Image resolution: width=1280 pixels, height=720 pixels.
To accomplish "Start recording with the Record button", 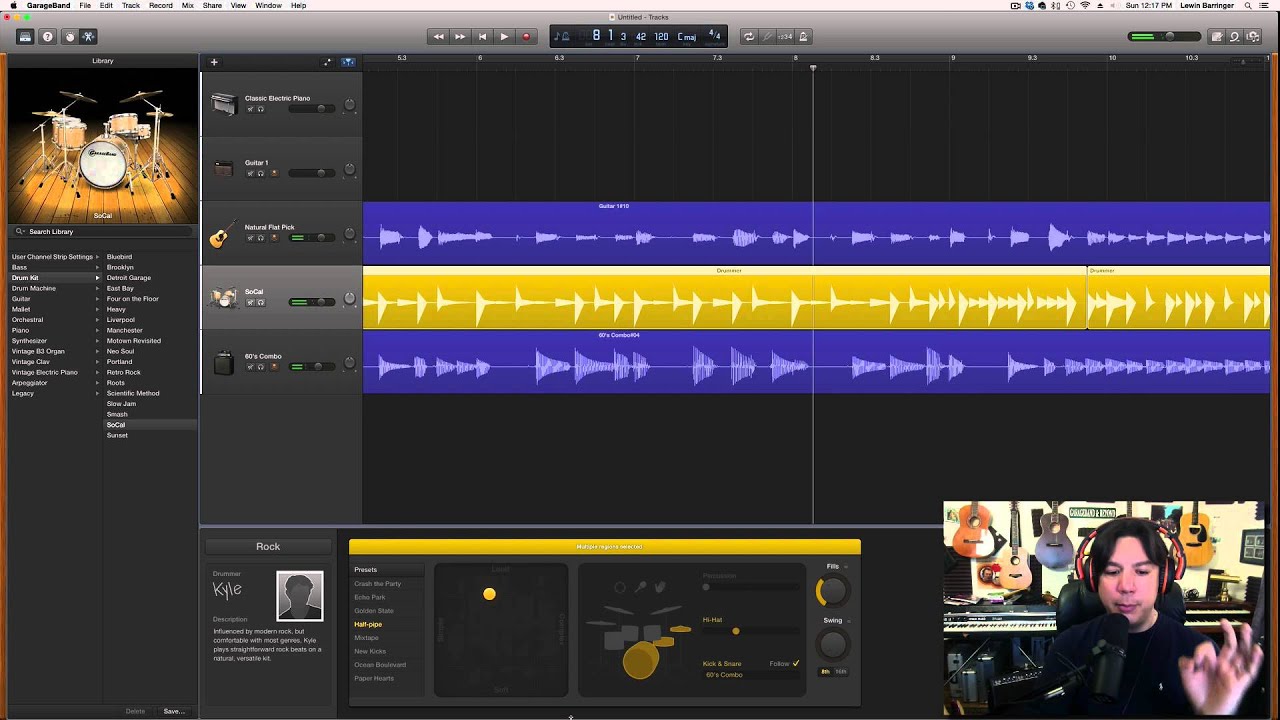I will (526, 37).
